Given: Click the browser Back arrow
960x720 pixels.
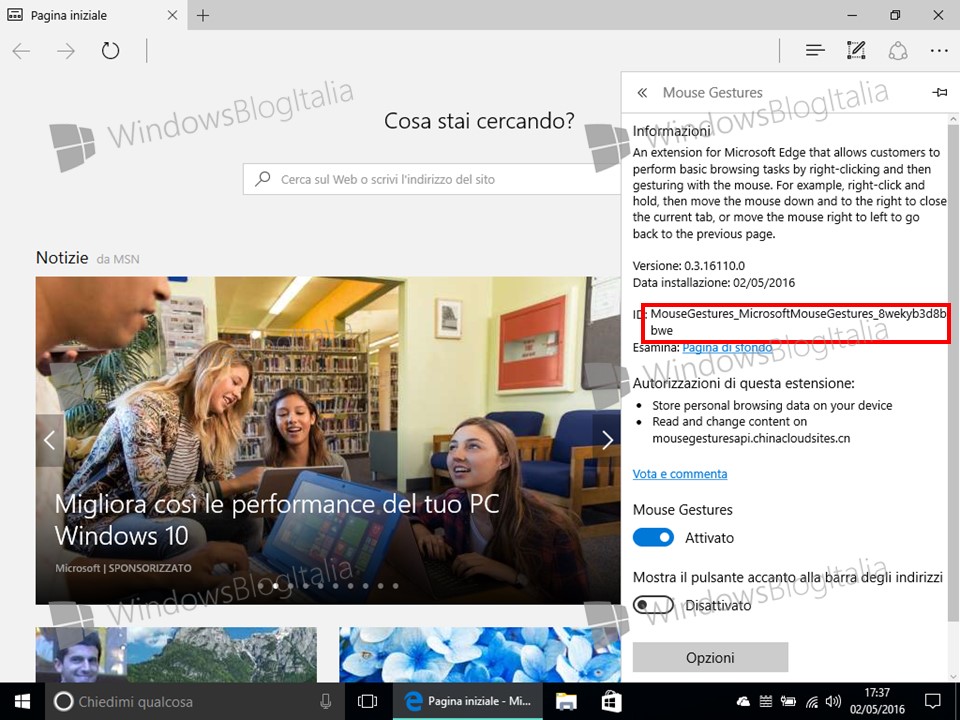Looking at the screenshot, I should pos(21,51).
